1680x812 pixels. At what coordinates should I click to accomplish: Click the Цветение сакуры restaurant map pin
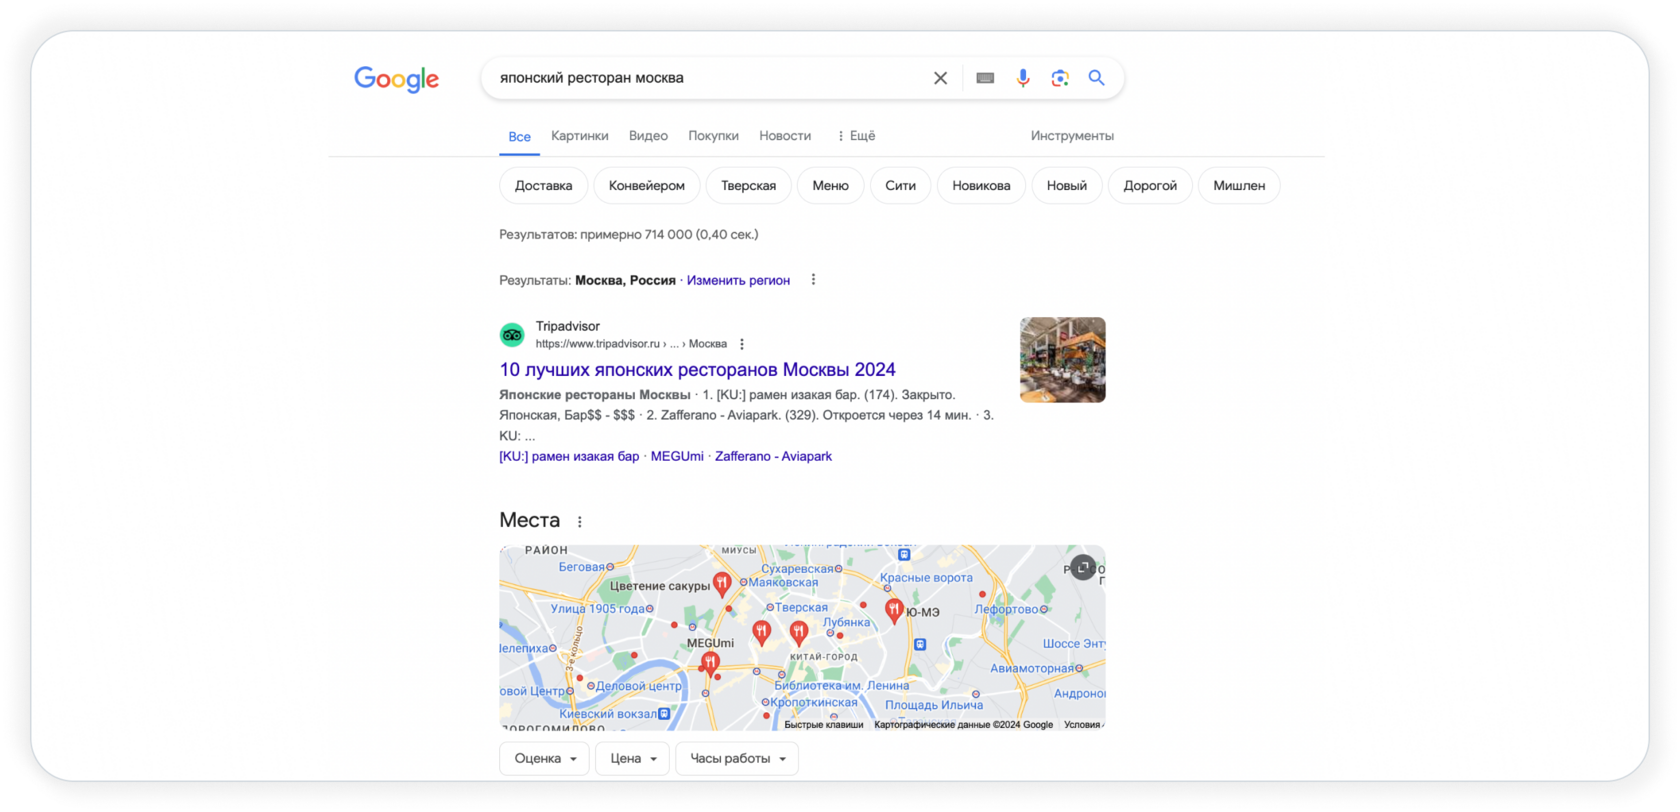tap(722, 585)
